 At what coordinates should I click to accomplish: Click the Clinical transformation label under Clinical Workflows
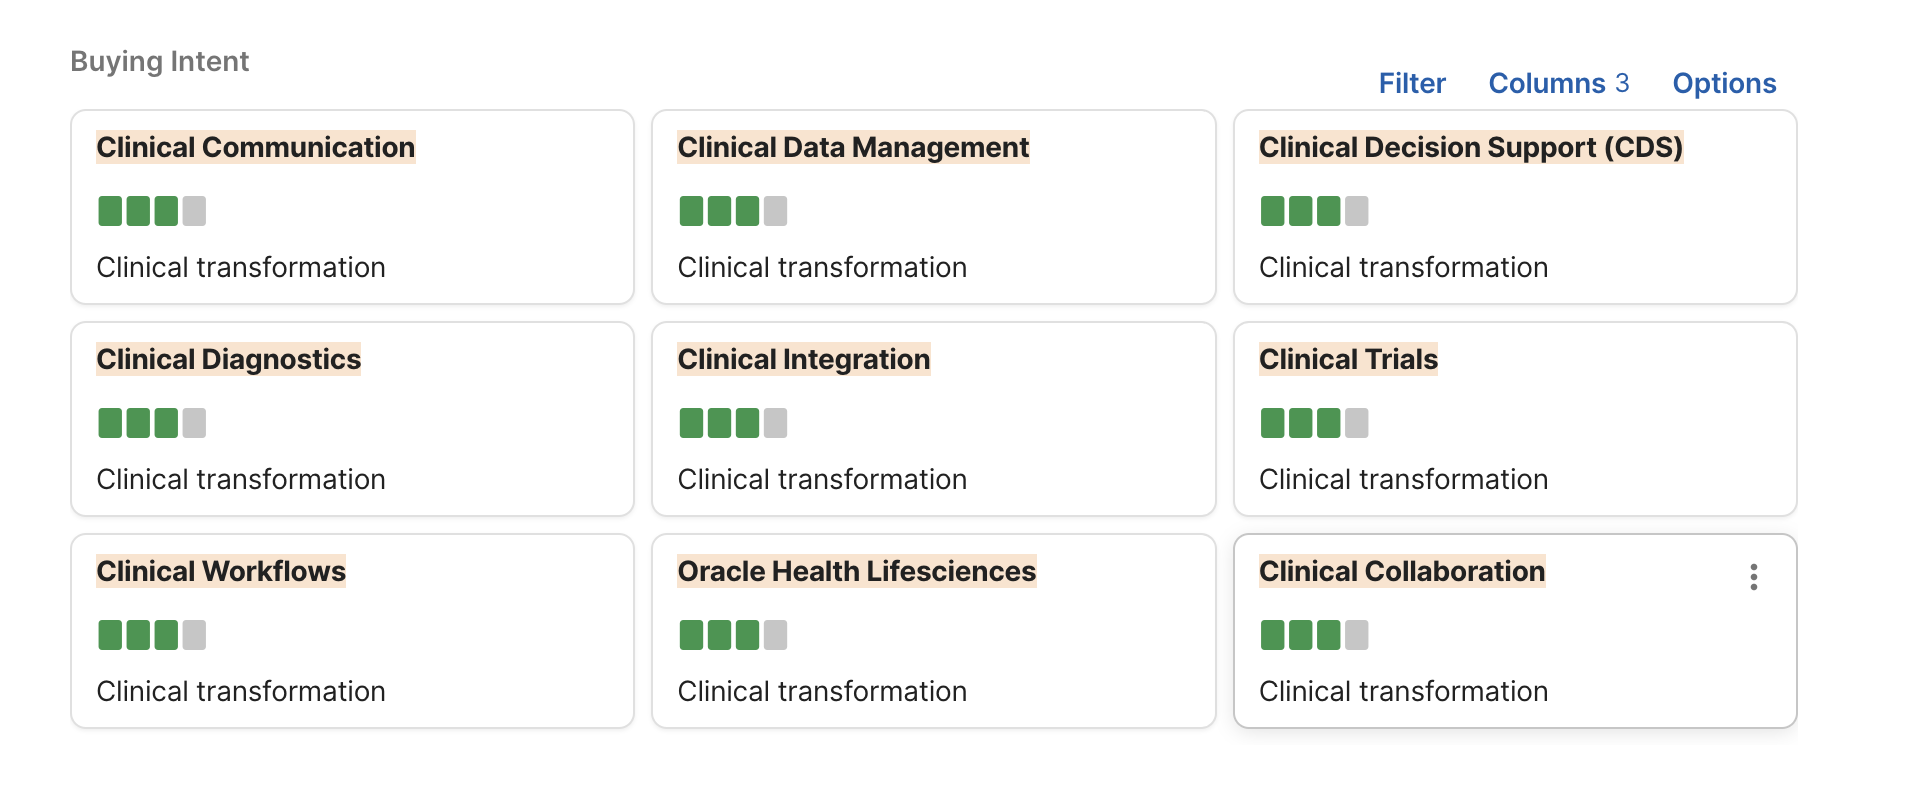(241, 691)
